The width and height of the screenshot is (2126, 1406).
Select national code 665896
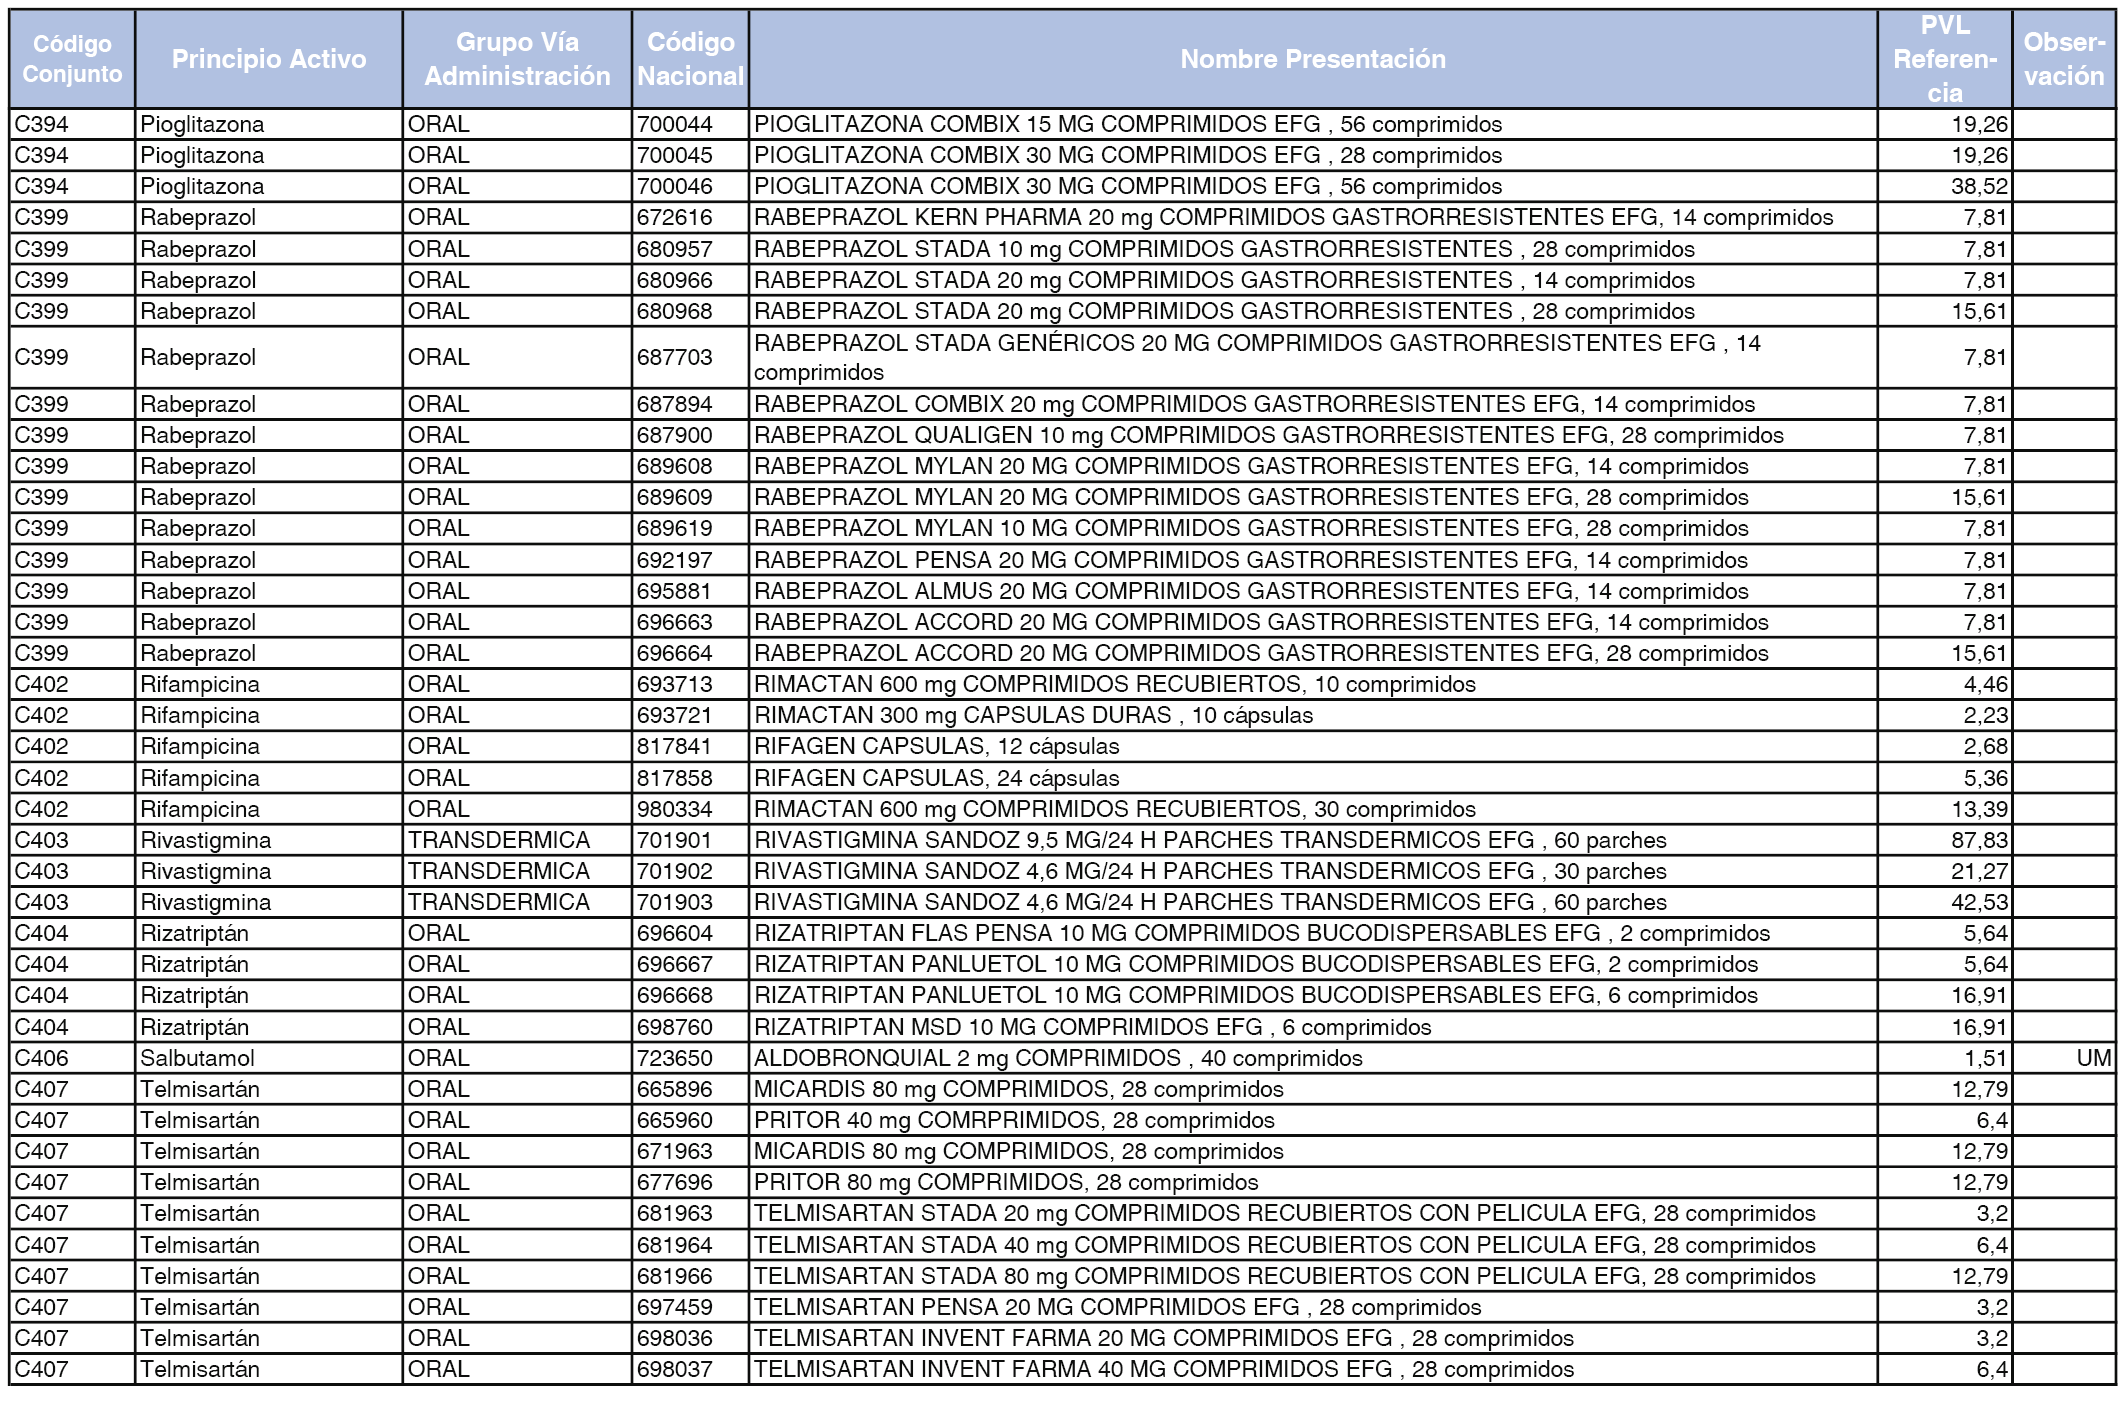pos(690,1089)
